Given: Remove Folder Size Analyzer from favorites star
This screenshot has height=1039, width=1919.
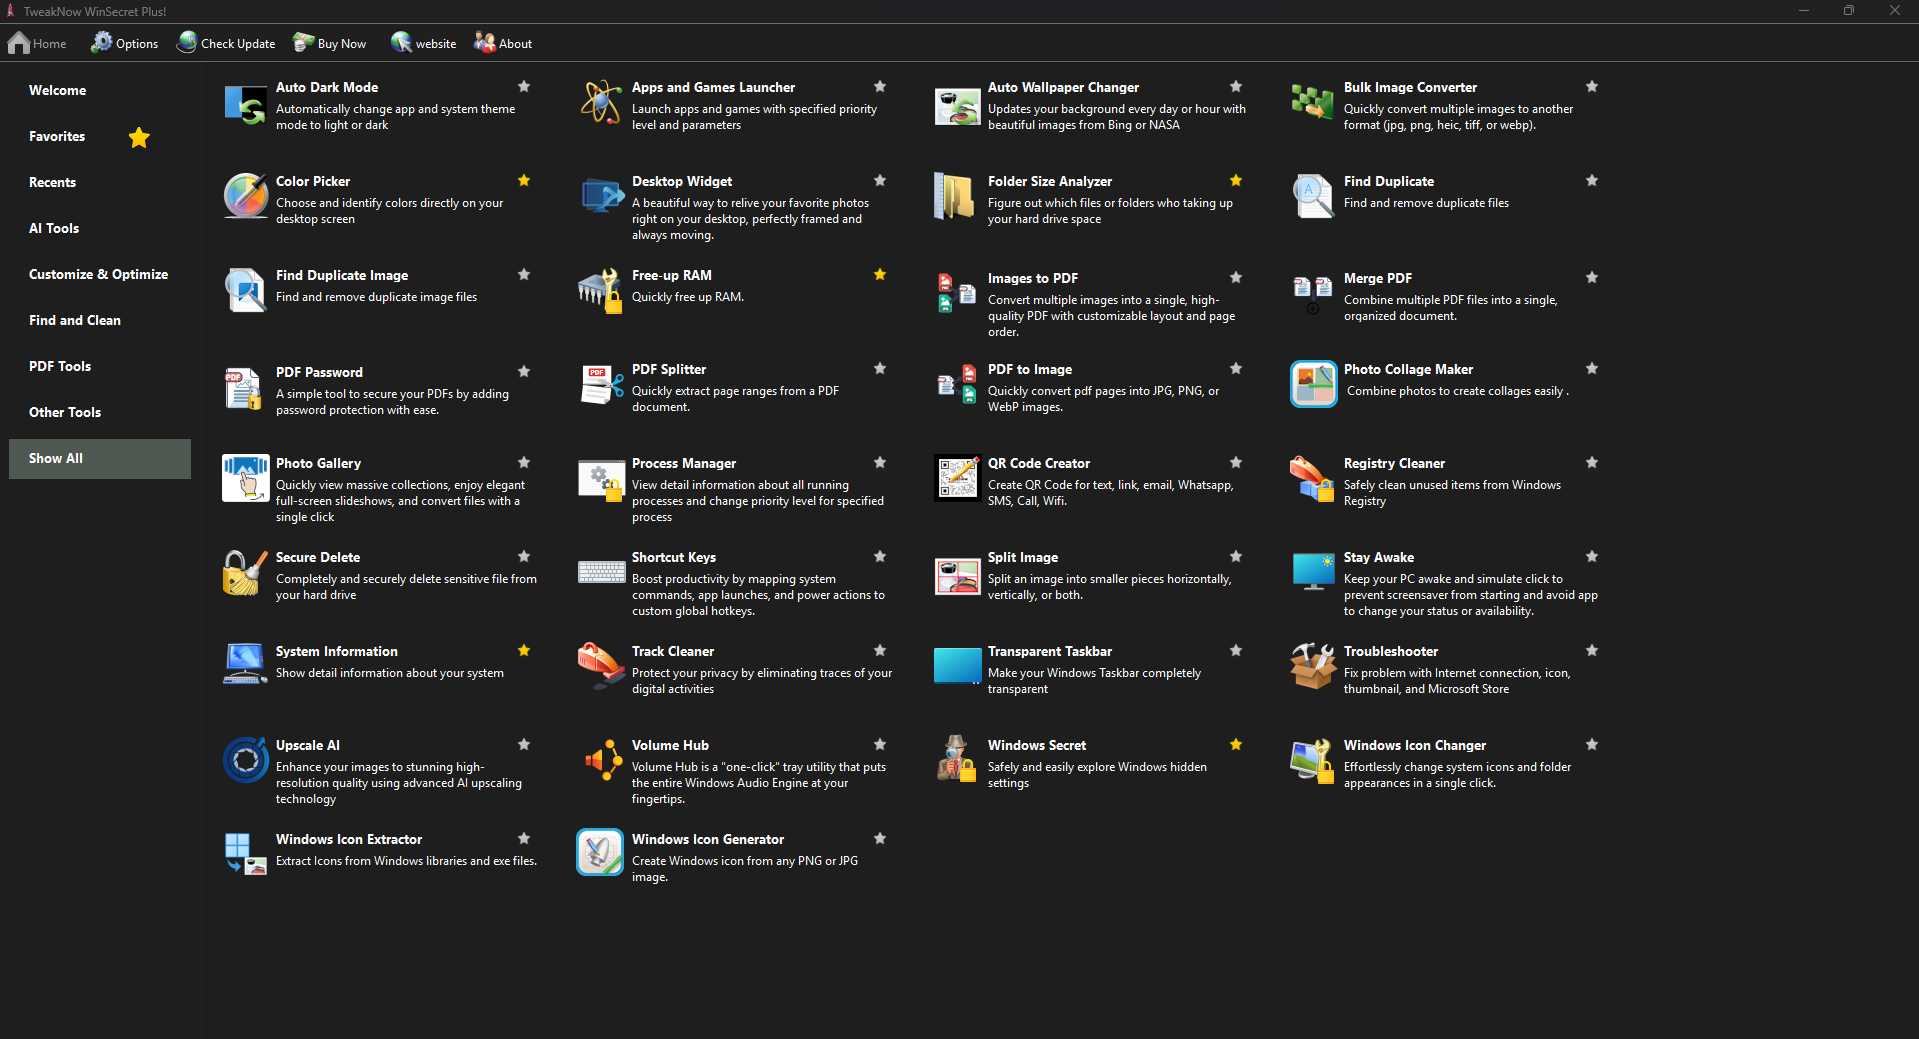Looking at the screenshot, I should (x=1236, y=181).
